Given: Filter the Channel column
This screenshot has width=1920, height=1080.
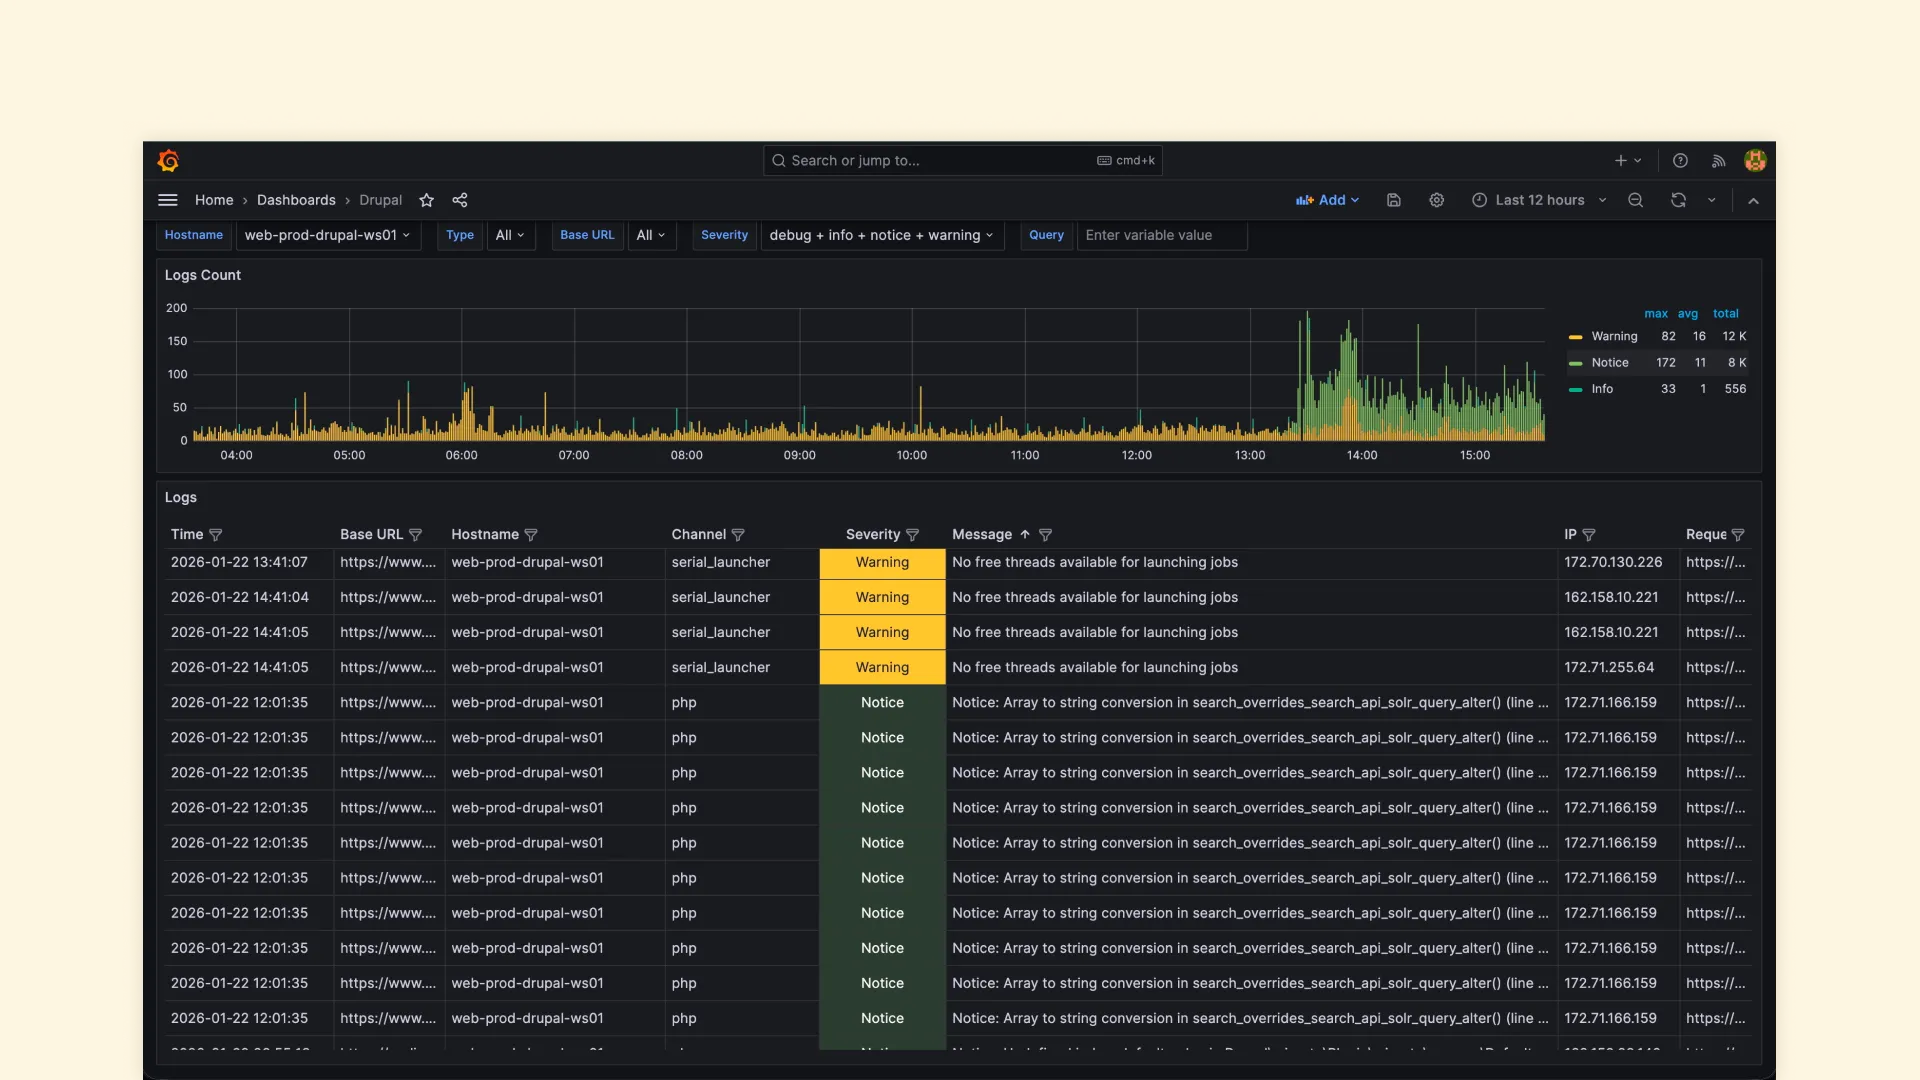Looking at the screenshot, I should click(x=738, y=535).
